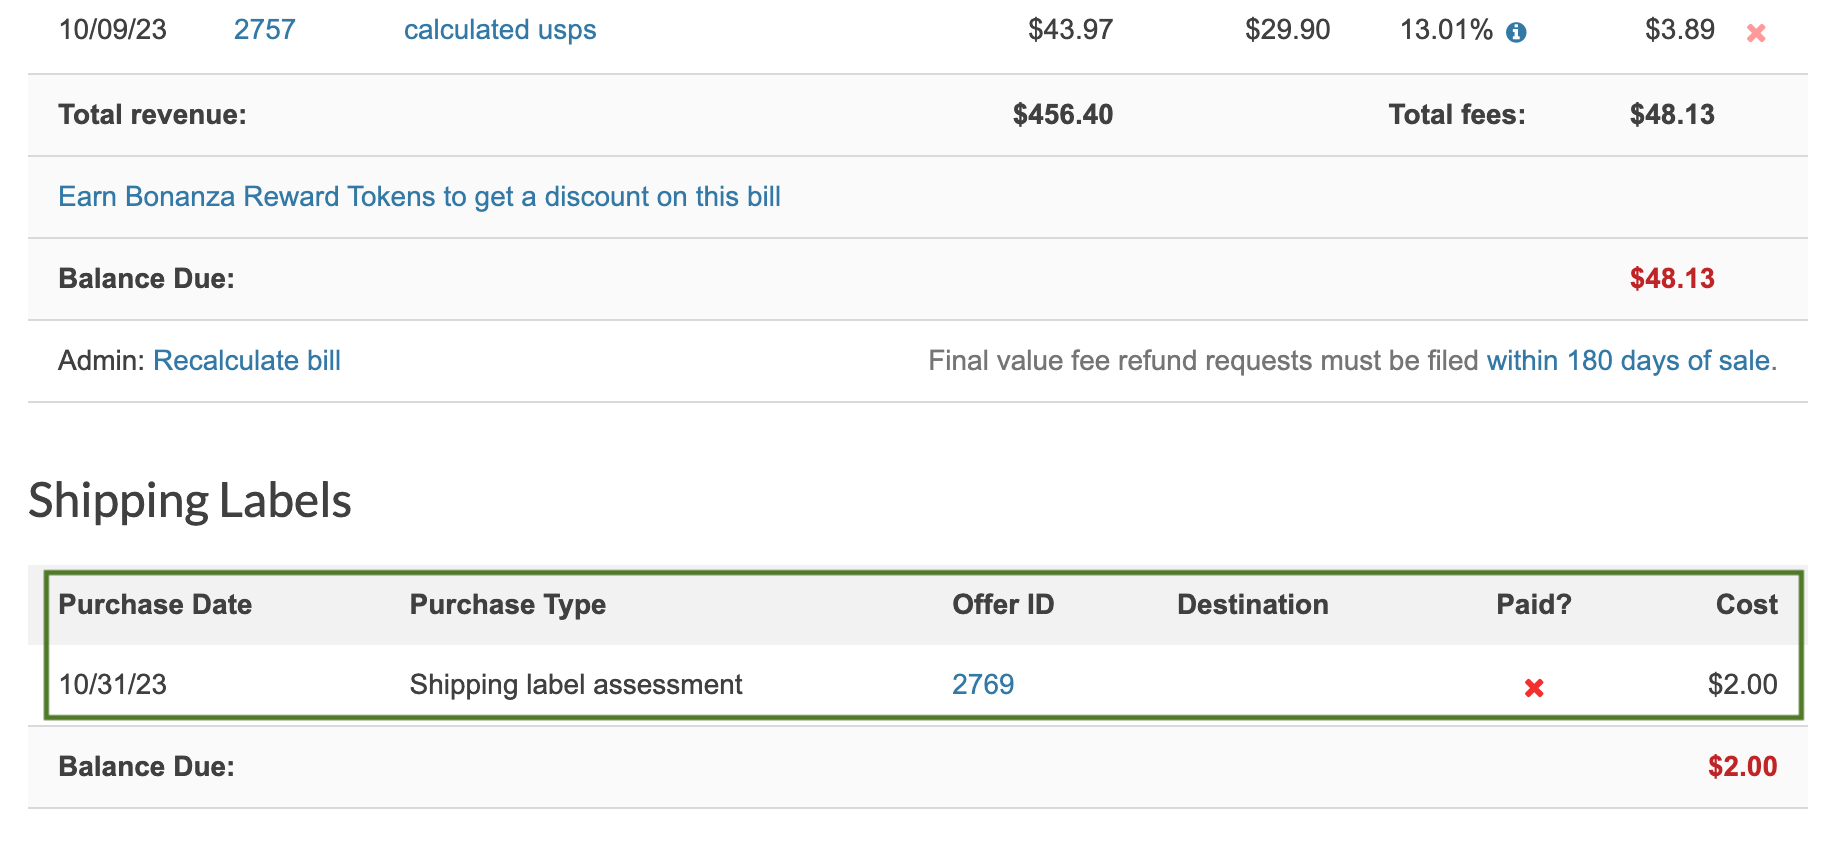1840x842 pixels.
Task: Click the red $48.13 balance due amount
Action: click(x=1671, y=279)
